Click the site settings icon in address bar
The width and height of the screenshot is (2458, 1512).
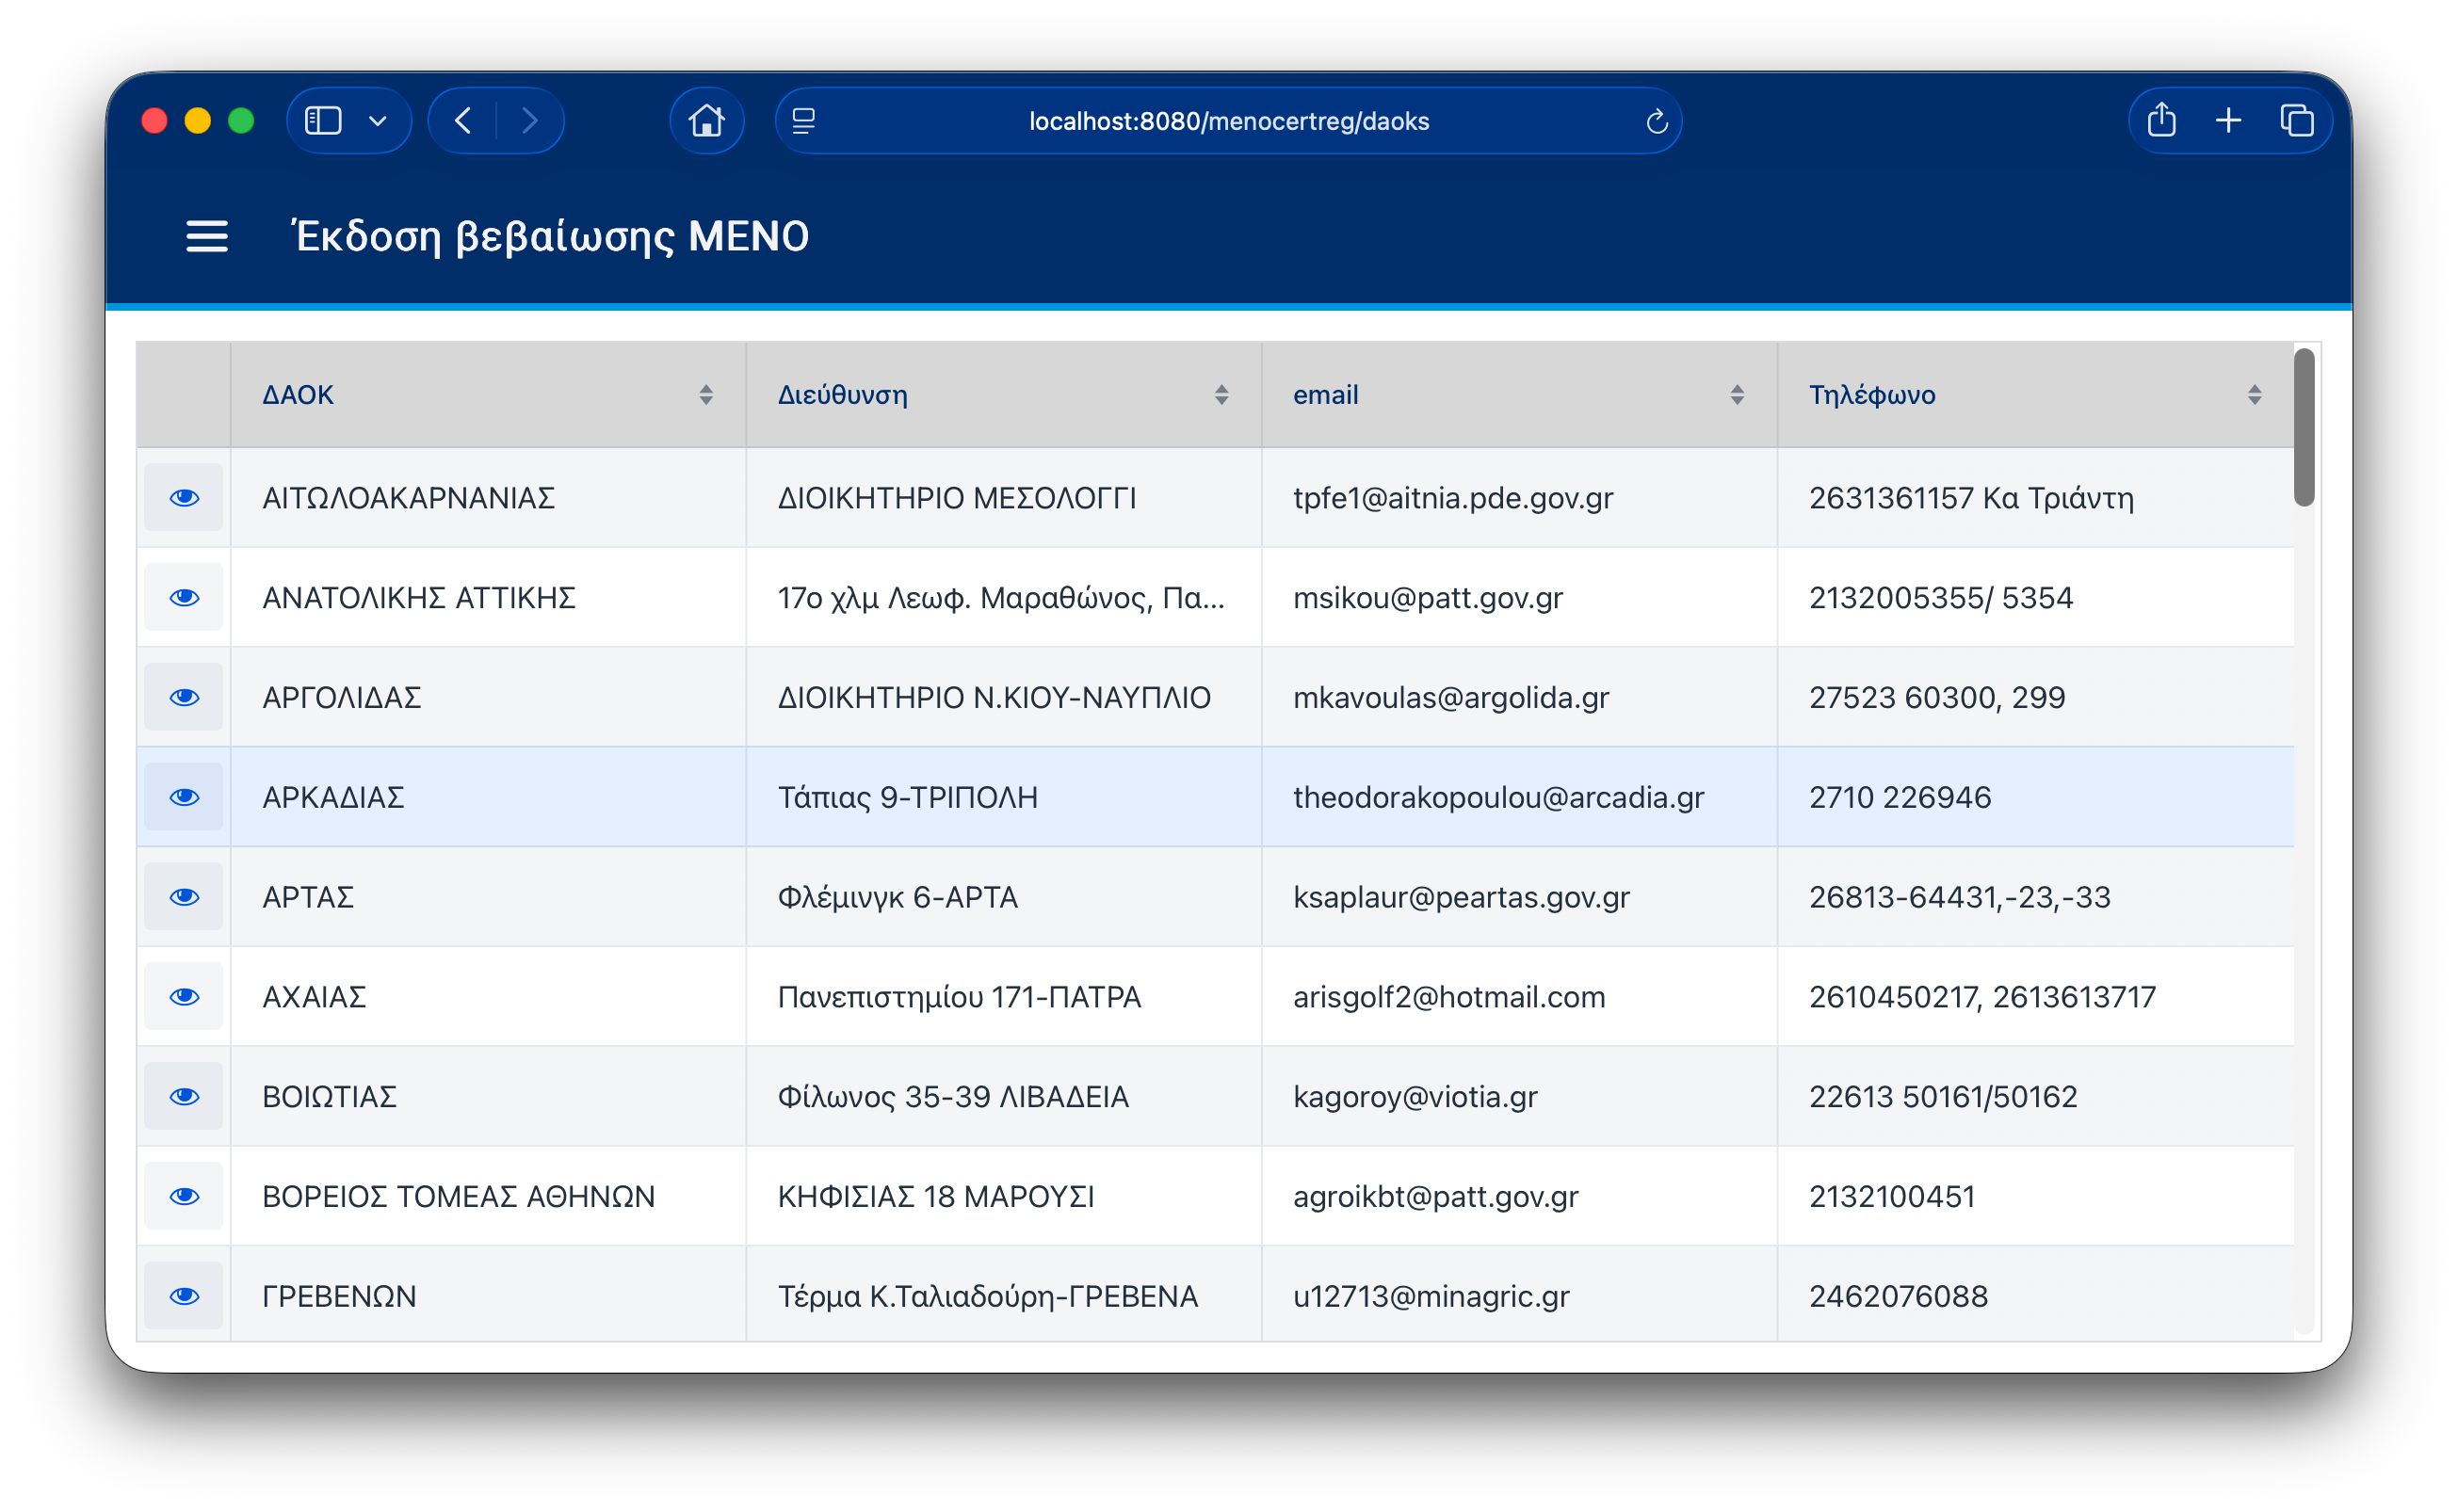click(x=804, y=121)
